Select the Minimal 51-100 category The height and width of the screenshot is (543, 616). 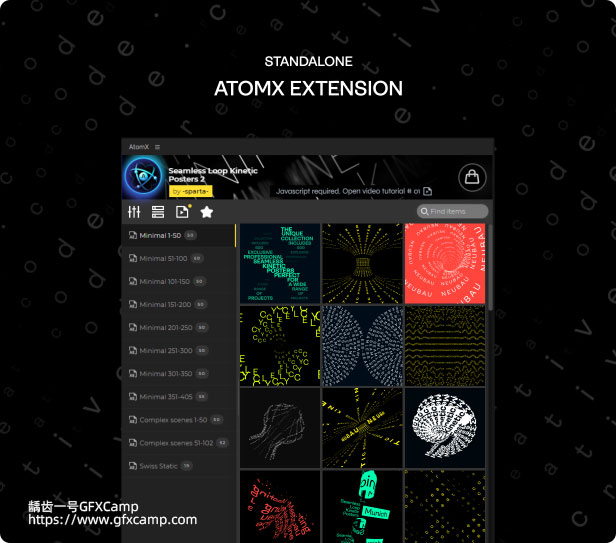point(179,259)
